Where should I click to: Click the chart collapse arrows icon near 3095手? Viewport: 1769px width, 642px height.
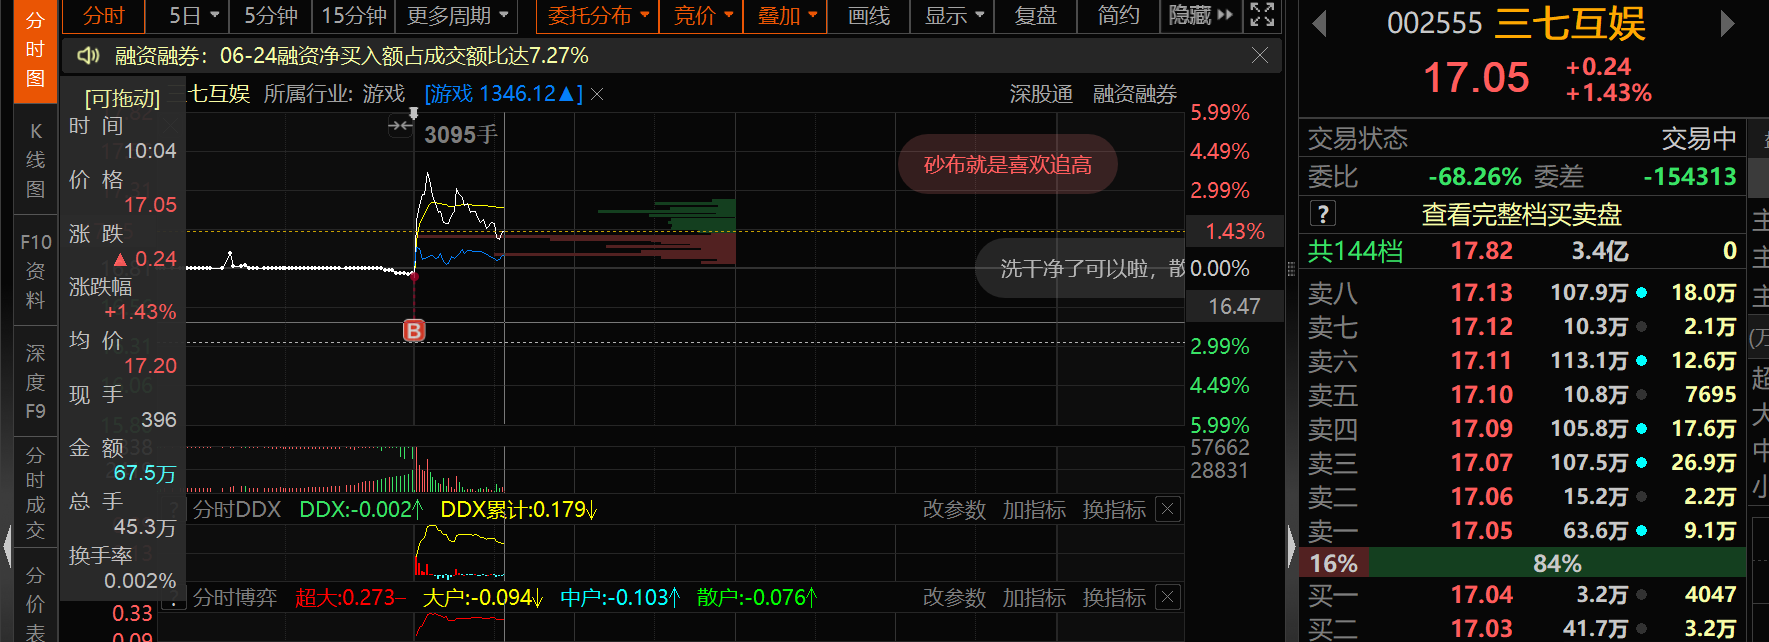[400, 126]
